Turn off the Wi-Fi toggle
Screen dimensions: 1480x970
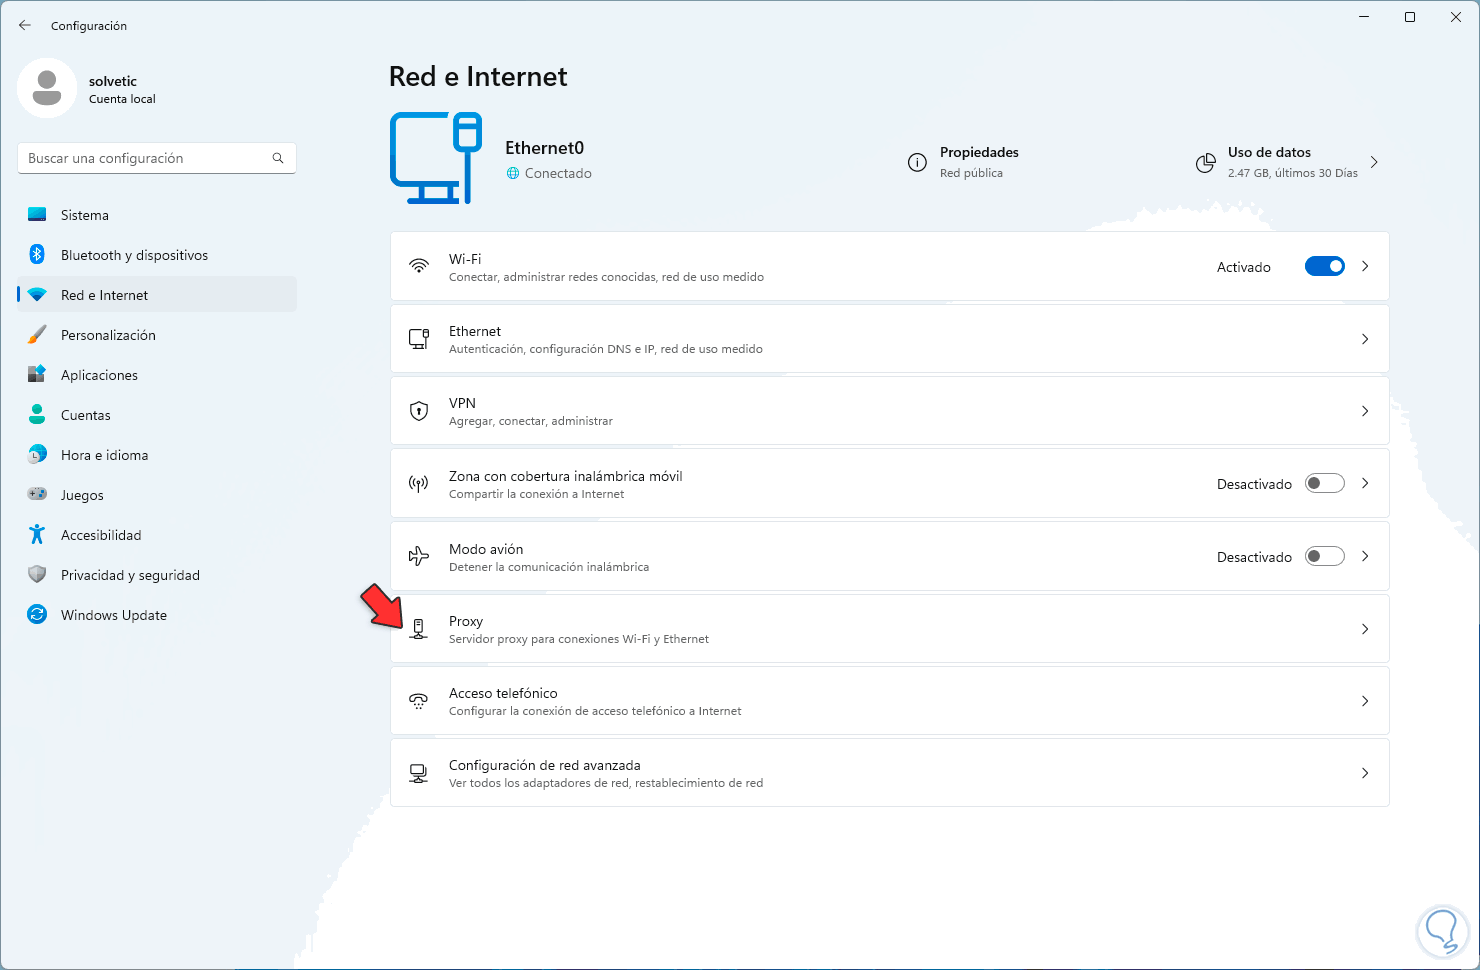tap(1325, 266)
